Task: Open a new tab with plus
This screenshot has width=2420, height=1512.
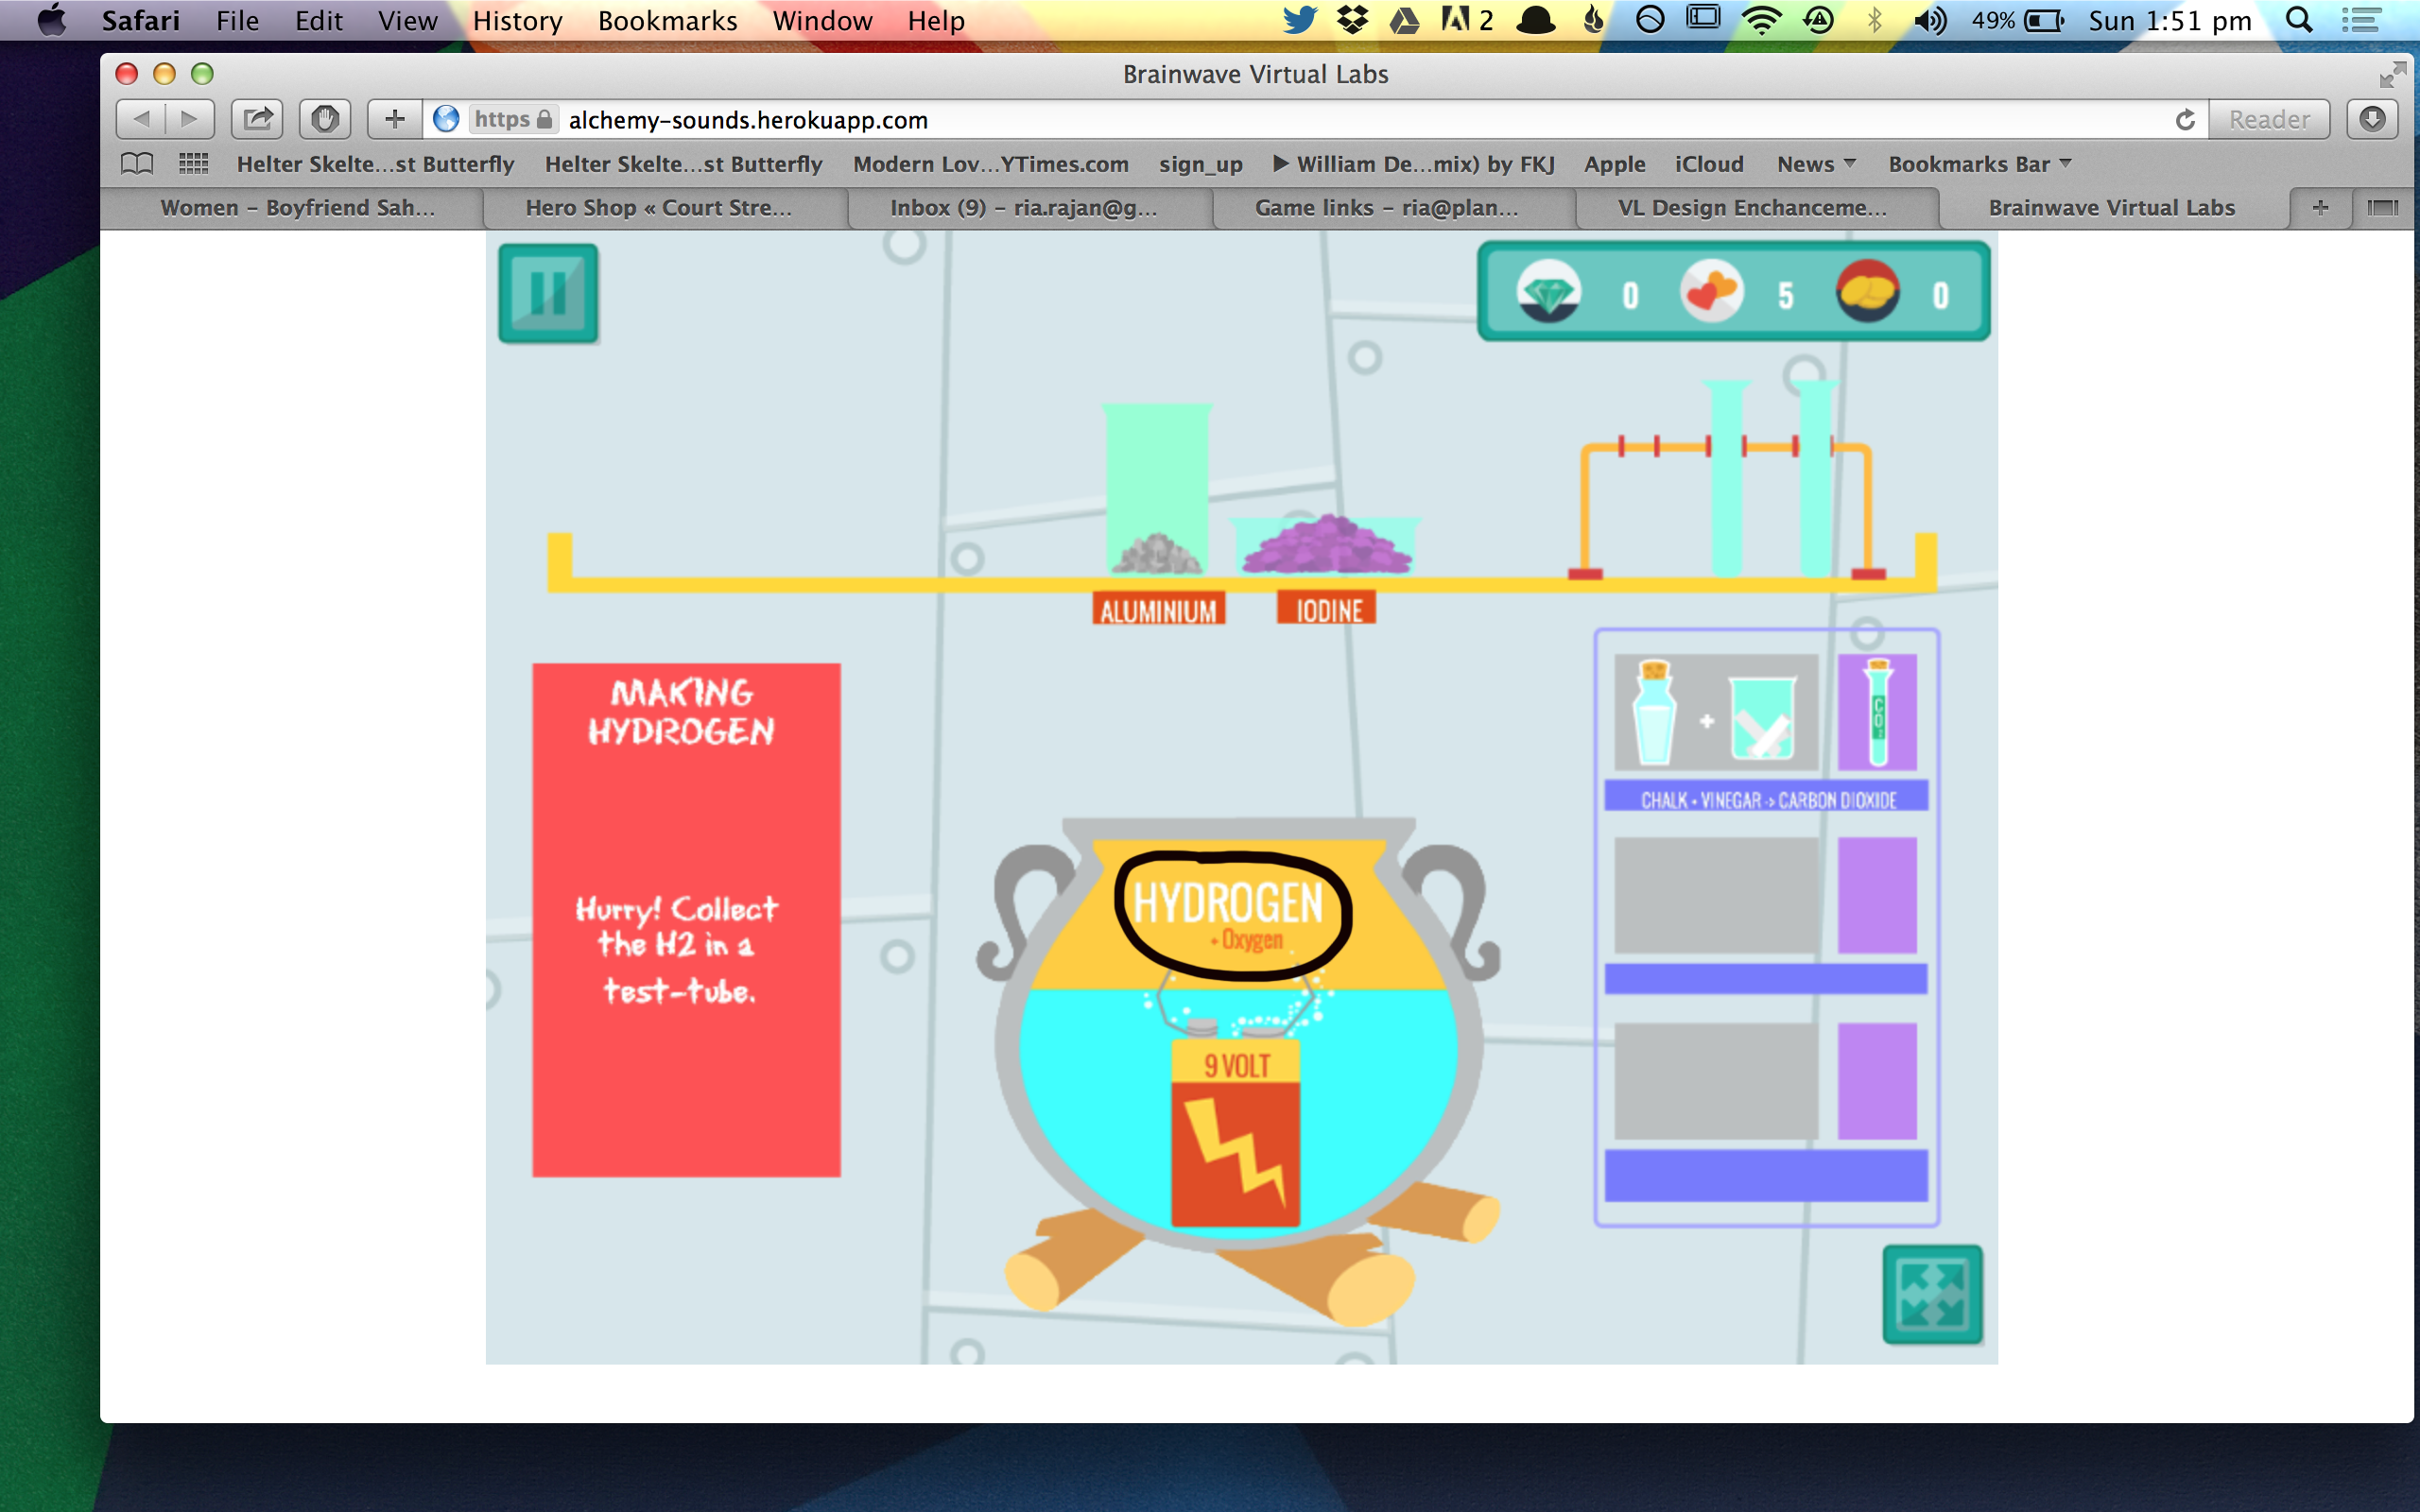Action: click(2320, 208)
